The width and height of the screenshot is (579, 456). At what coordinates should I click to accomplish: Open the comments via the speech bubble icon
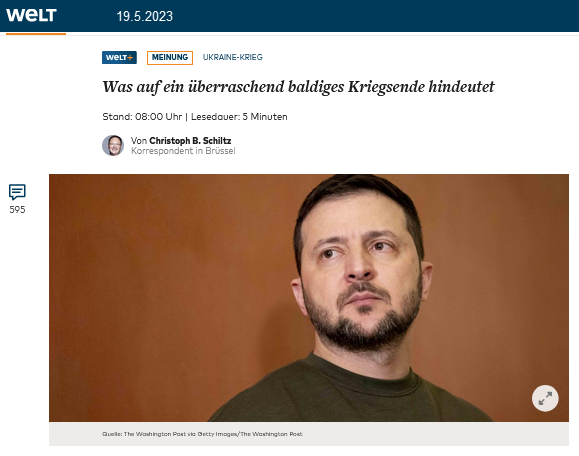click(17, 192)
